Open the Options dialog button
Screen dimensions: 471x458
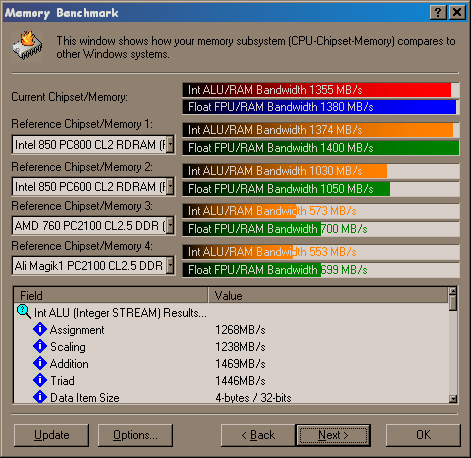click(135, 435)
